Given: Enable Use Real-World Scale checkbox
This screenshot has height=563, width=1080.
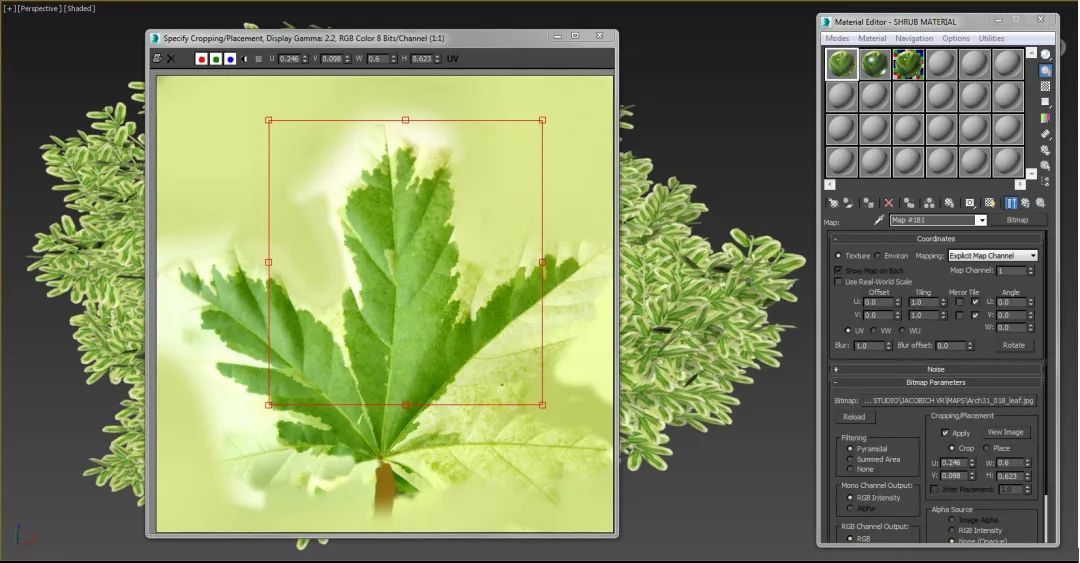Looking at the screenshot, I should pos(838,282).
